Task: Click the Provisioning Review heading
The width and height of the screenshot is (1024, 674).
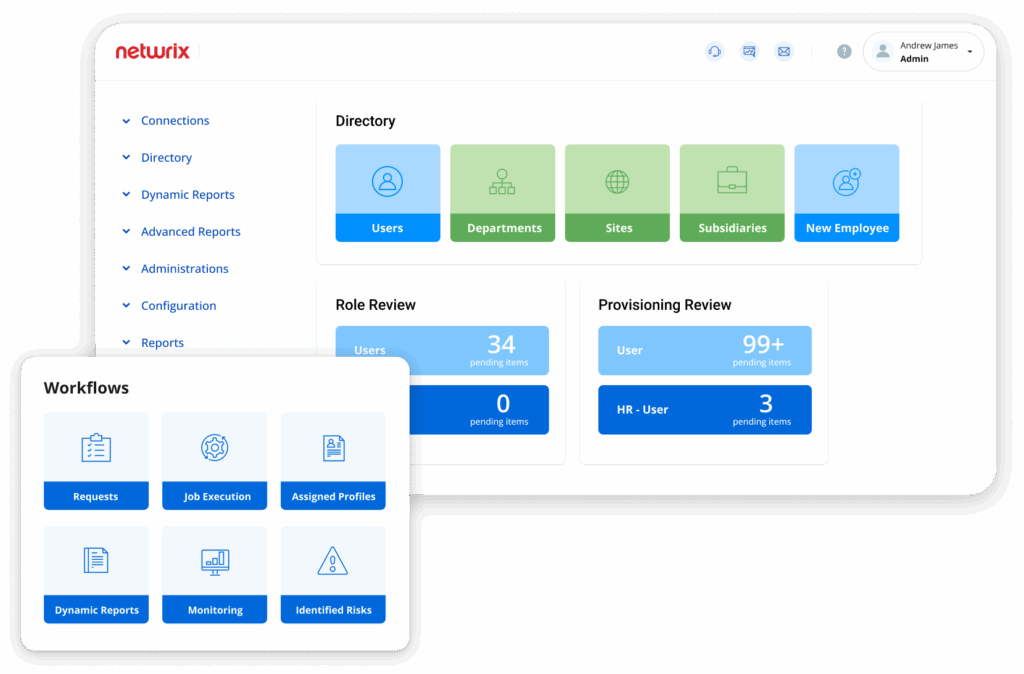Action: pos(665,305)
